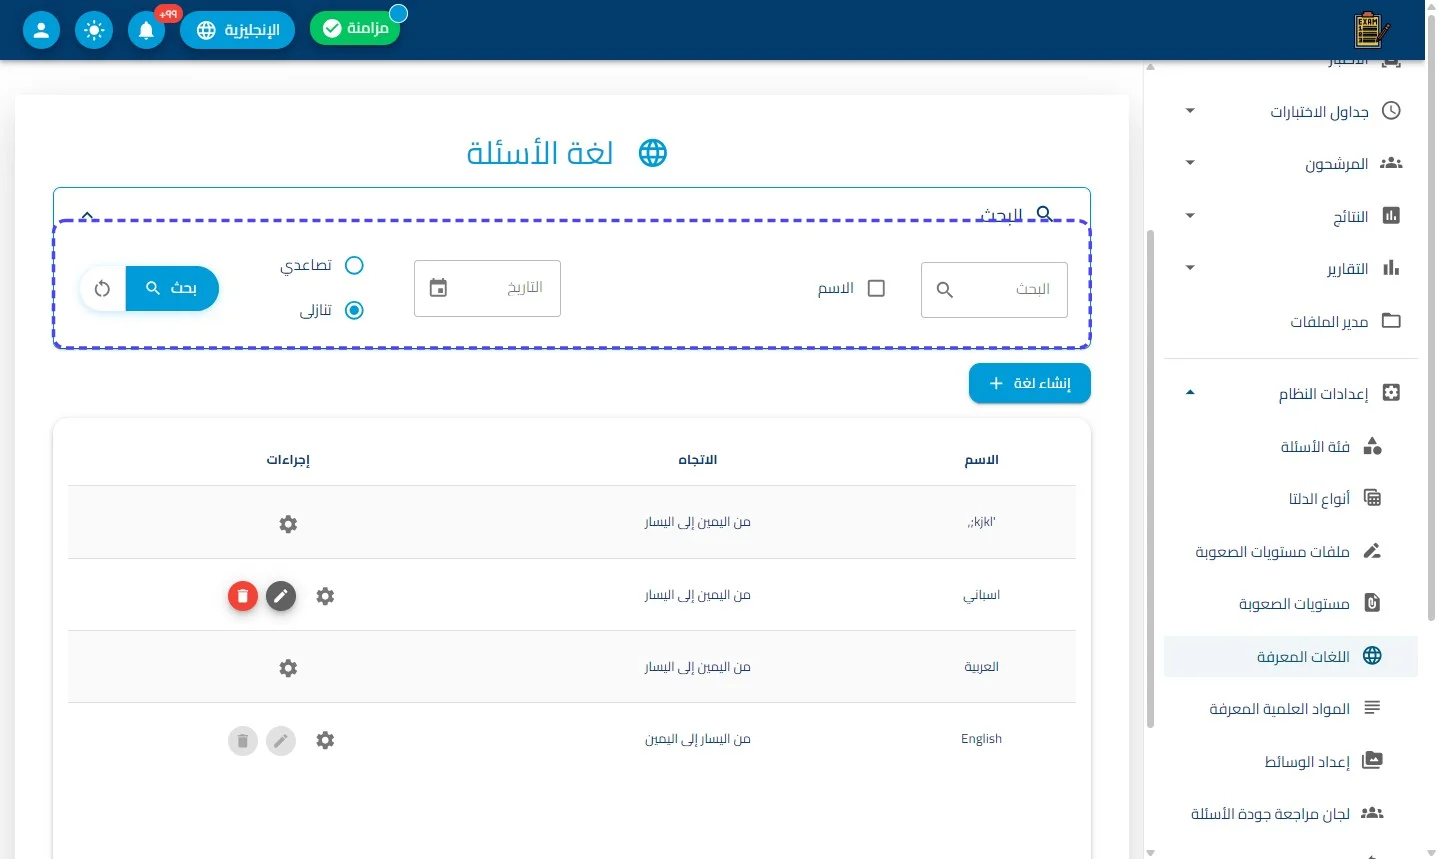
Task: Expand the النتائج menu
Action: coord(1190,216)
